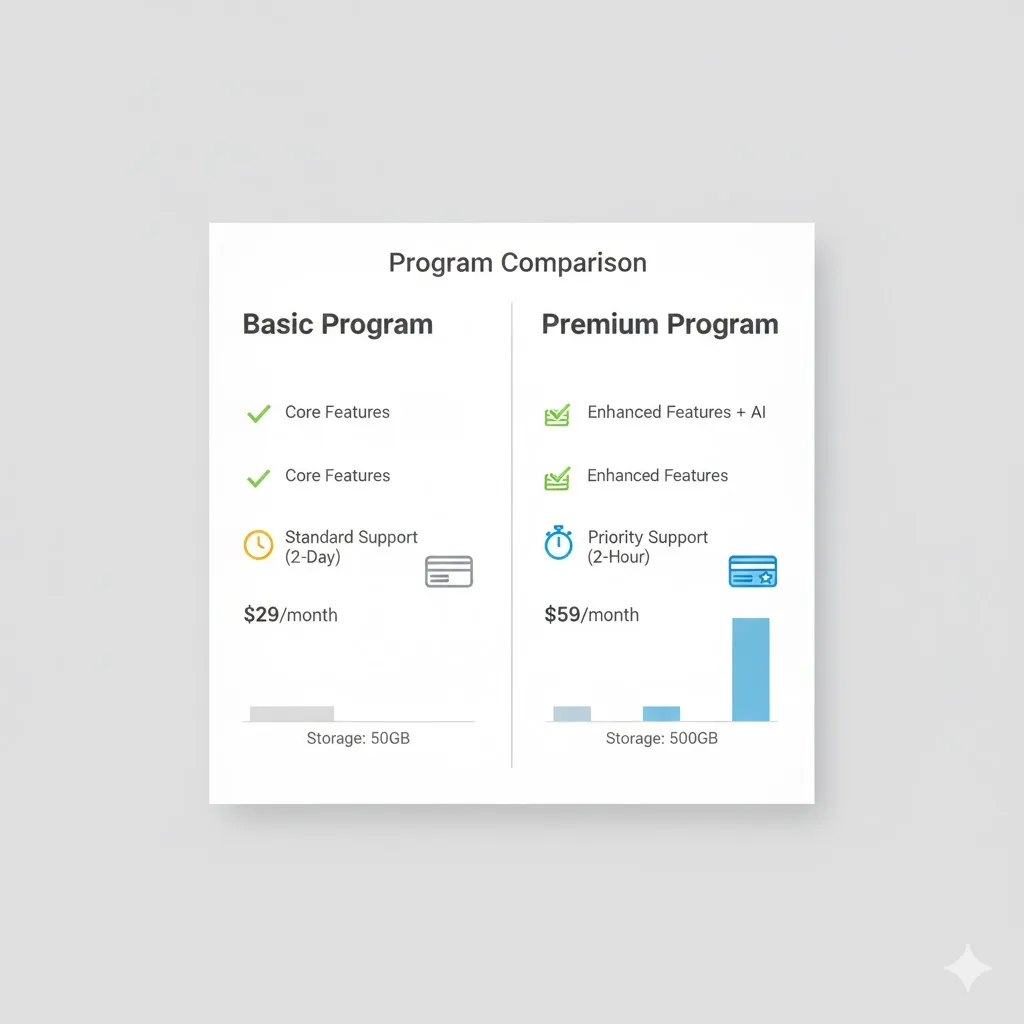Screen dimensions: 1024x1024
Task: Click the tallest blue bar in Premium chart
Action: (x=751, y=669)
